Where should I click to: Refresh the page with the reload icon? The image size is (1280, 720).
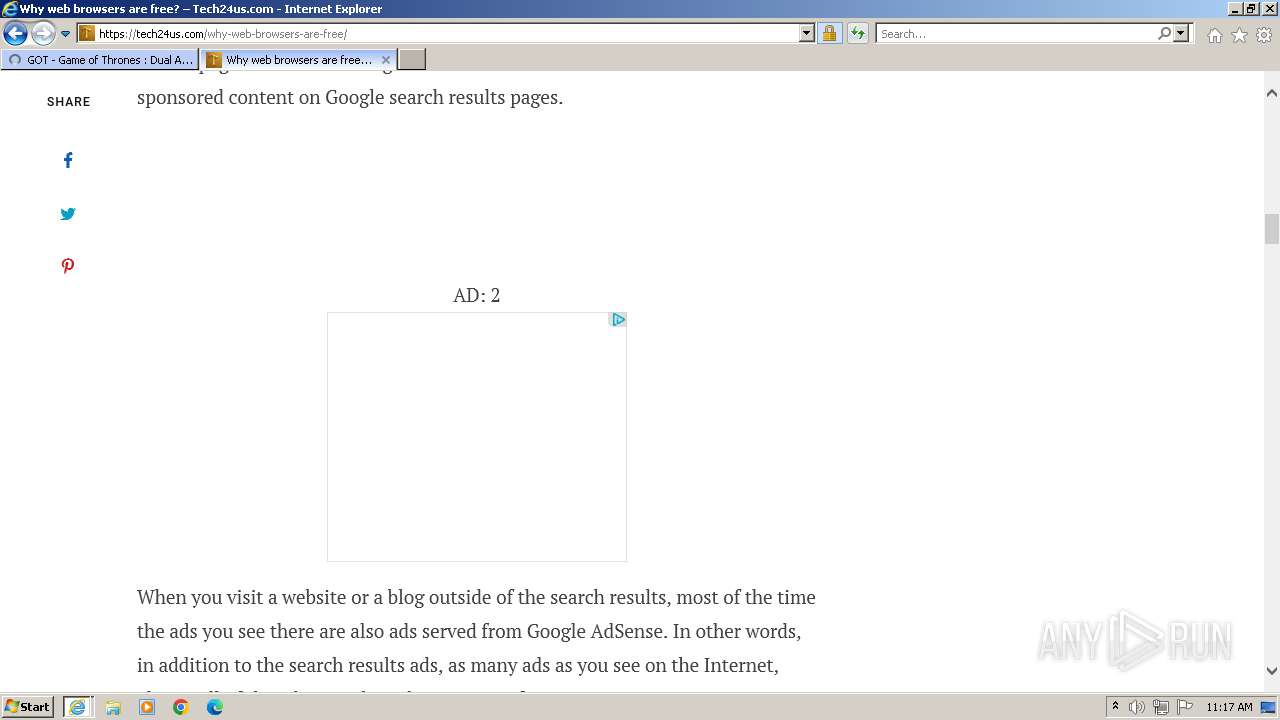(857, 33)
